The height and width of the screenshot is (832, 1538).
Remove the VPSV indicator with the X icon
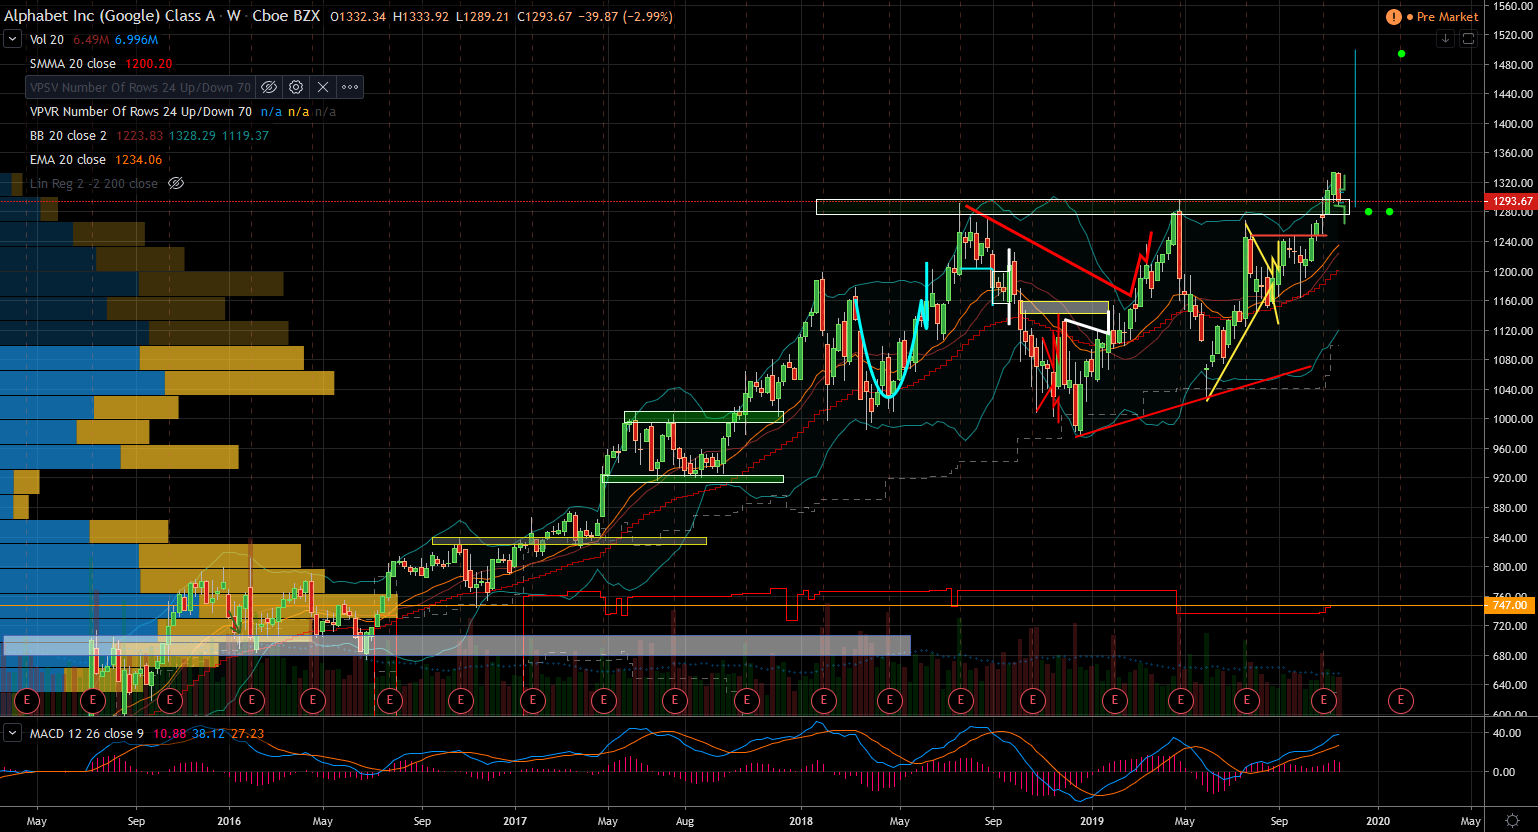323,87
